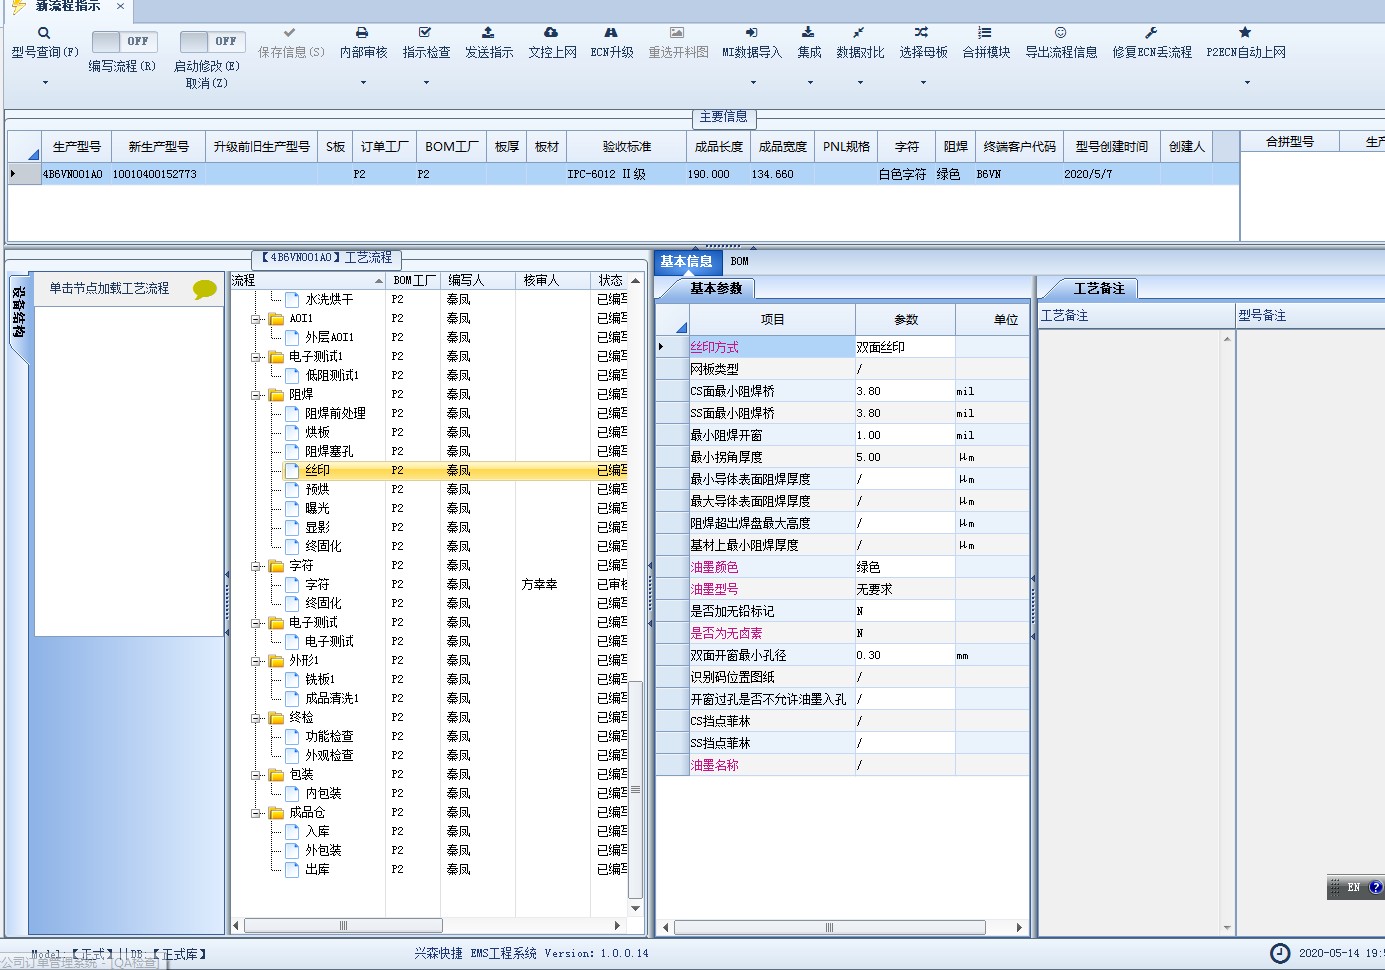1385x970 pixels.
Task: Click the 修复ECN丢流程 wrench icon
Action: point(1151,33)
